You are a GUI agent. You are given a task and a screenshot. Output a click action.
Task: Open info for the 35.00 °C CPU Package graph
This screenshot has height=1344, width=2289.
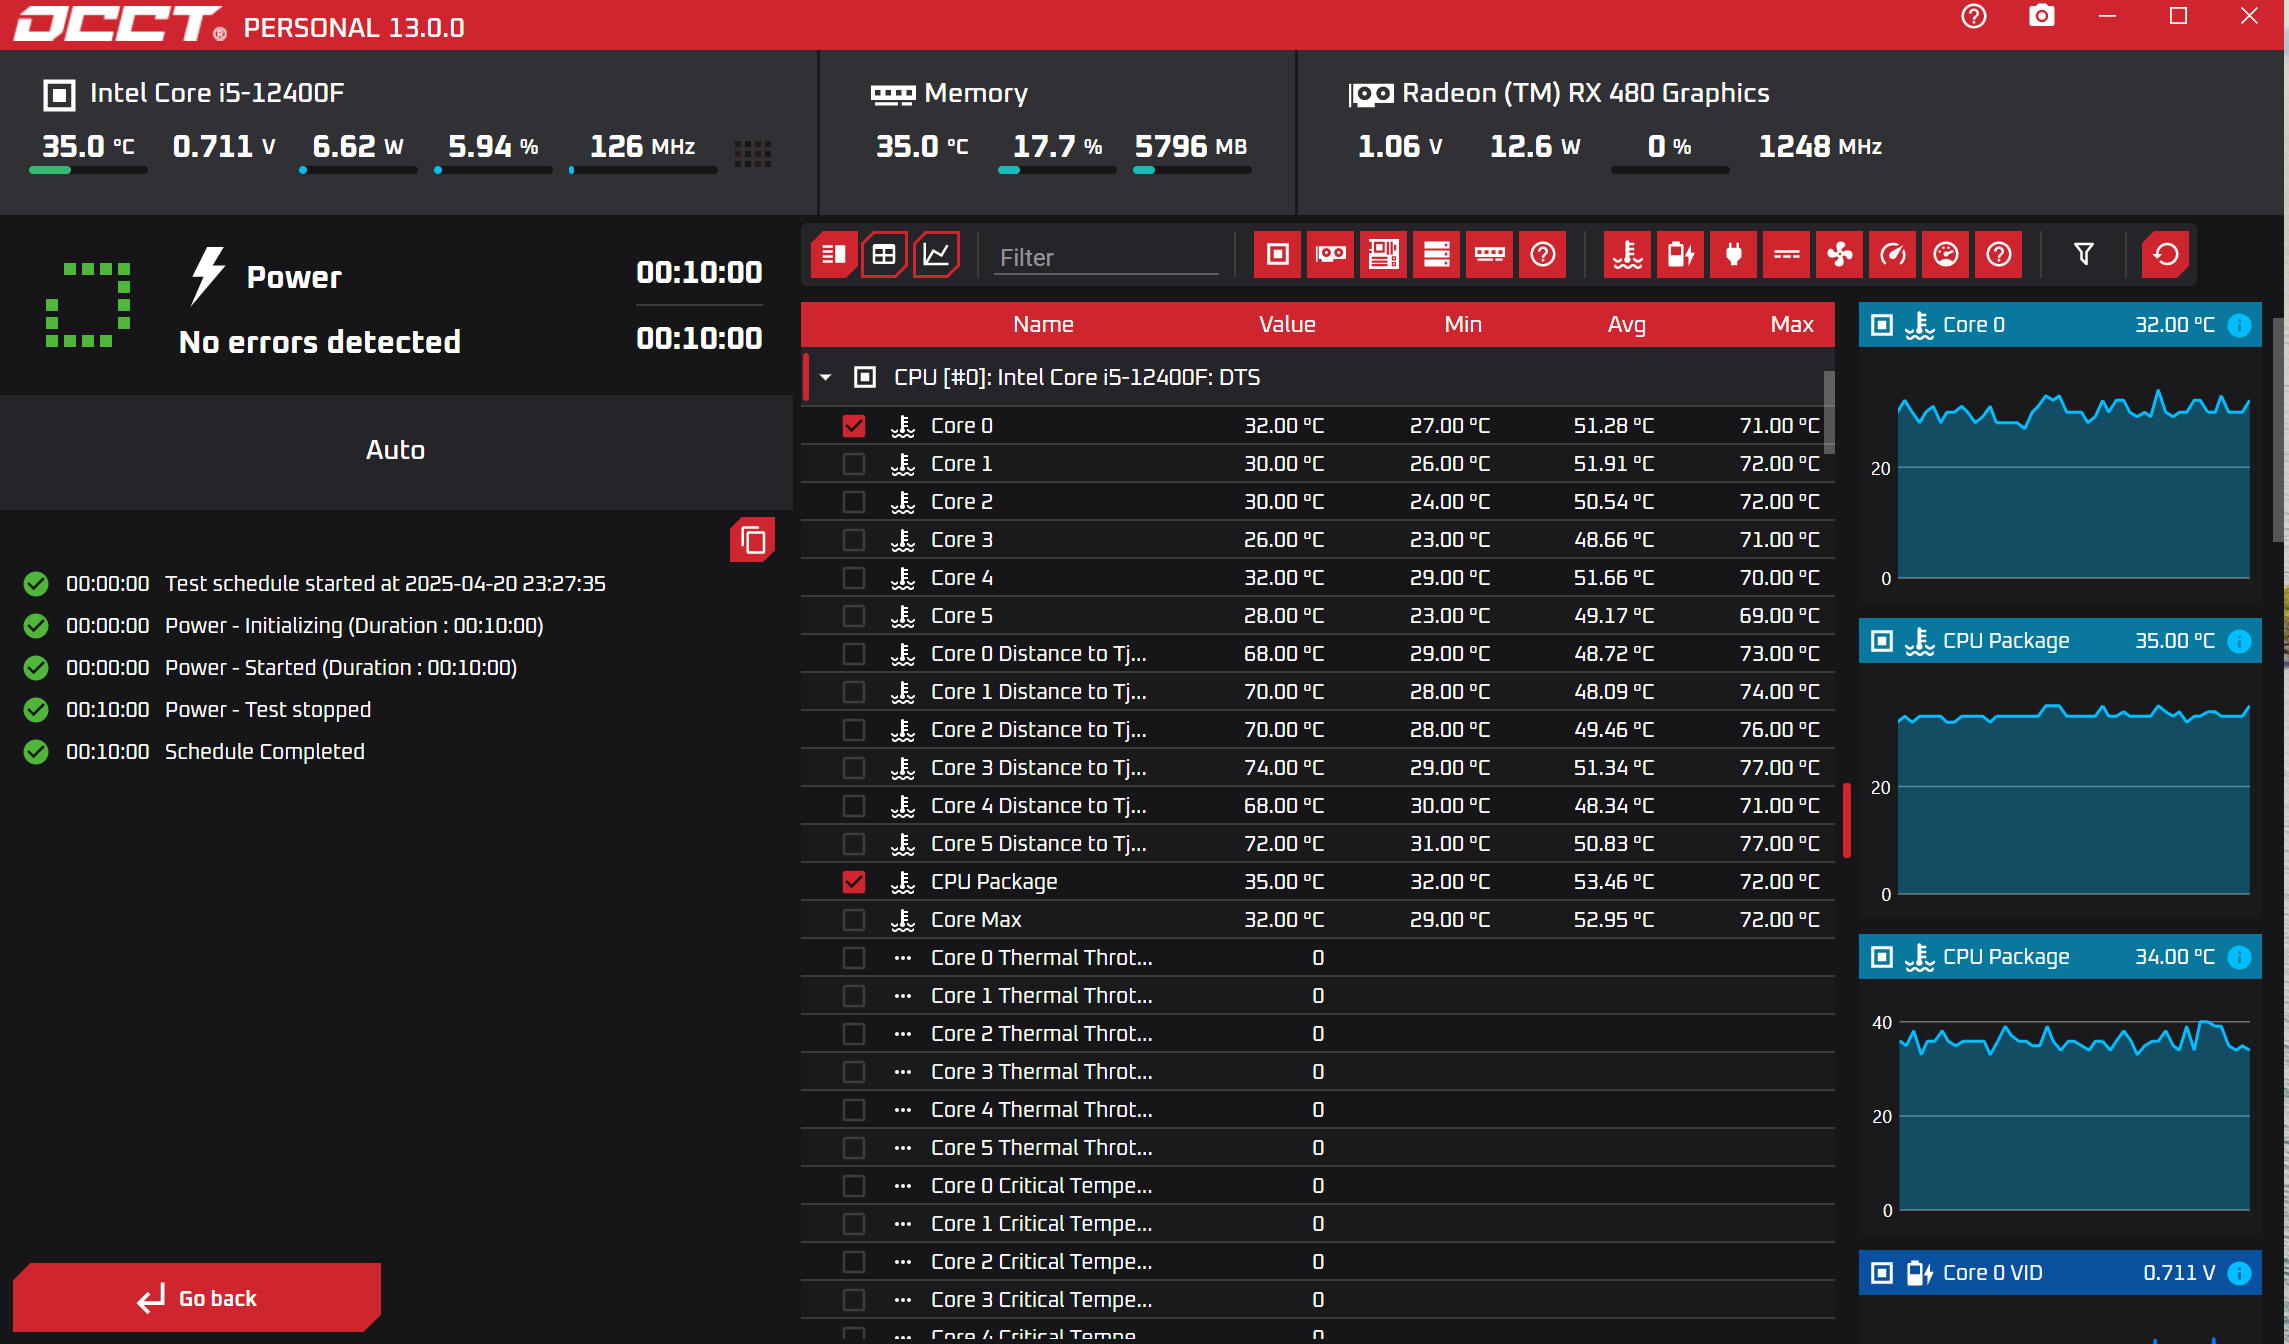[2239, 641]
